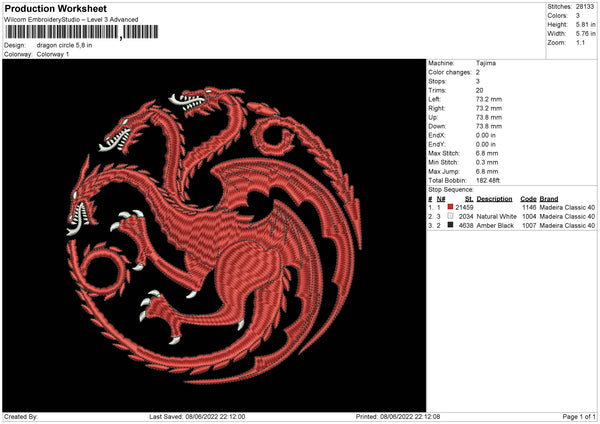The image size is (600, 424).
Task: Click the Code column header
Action: (x=528, y=198)
